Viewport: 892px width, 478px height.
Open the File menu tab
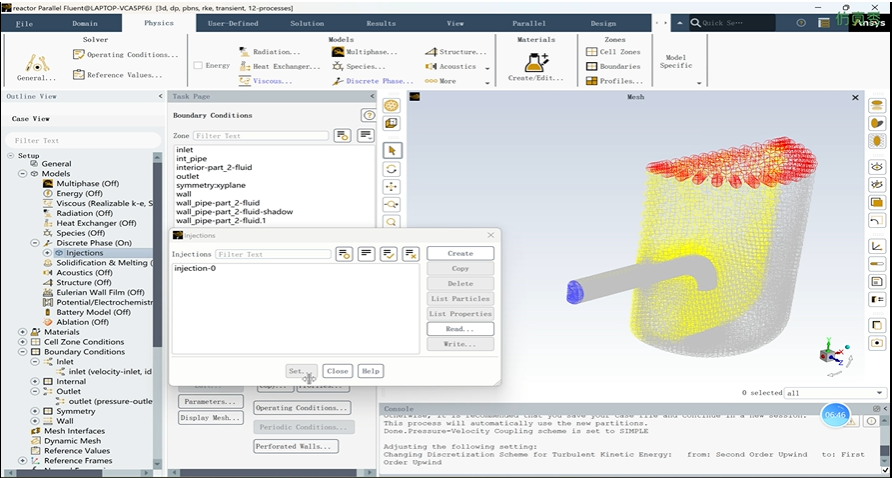click(24, 23)
